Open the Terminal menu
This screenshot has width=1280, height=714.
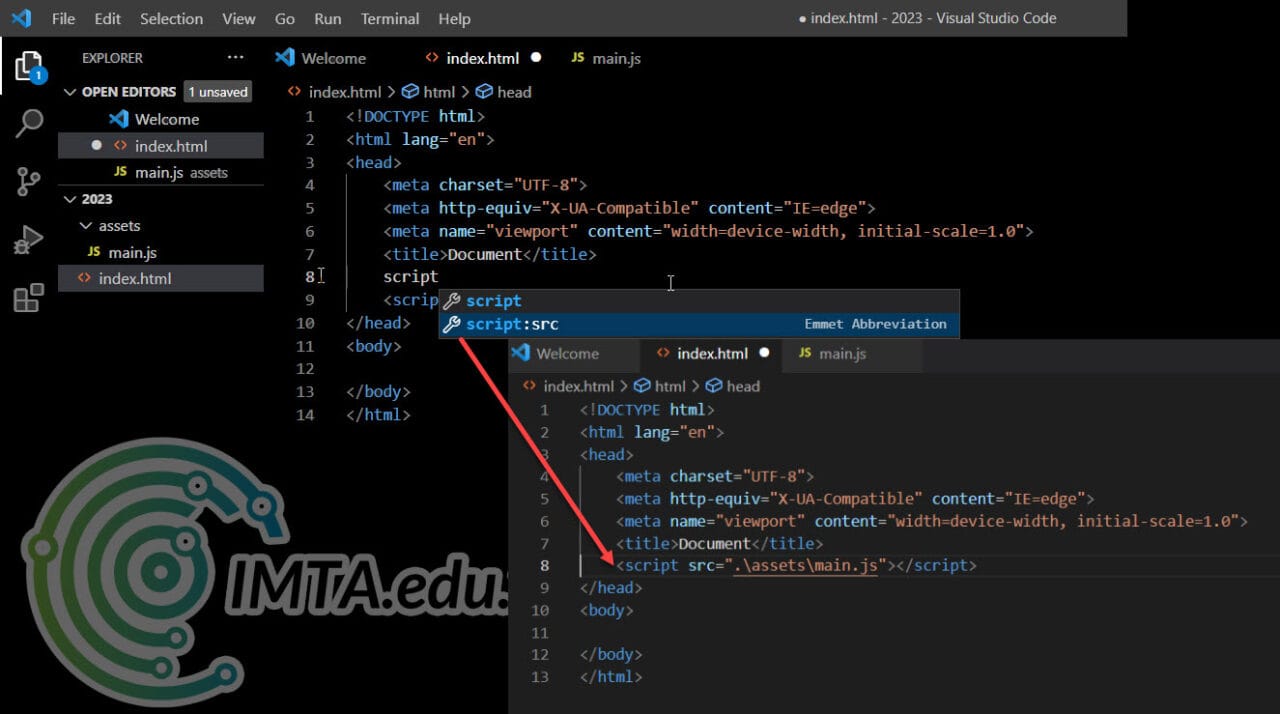pos(390,18)
